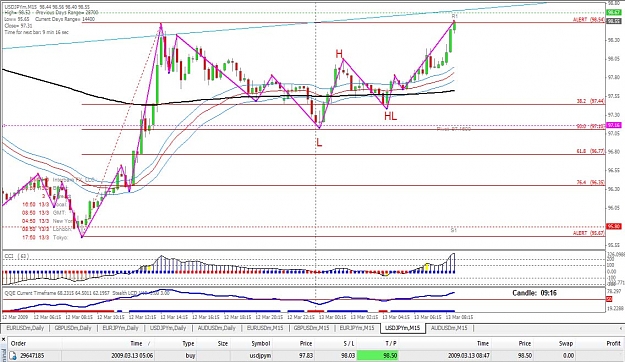Click the swap value 0.00

pyautogui.click(x=568, y=356)
